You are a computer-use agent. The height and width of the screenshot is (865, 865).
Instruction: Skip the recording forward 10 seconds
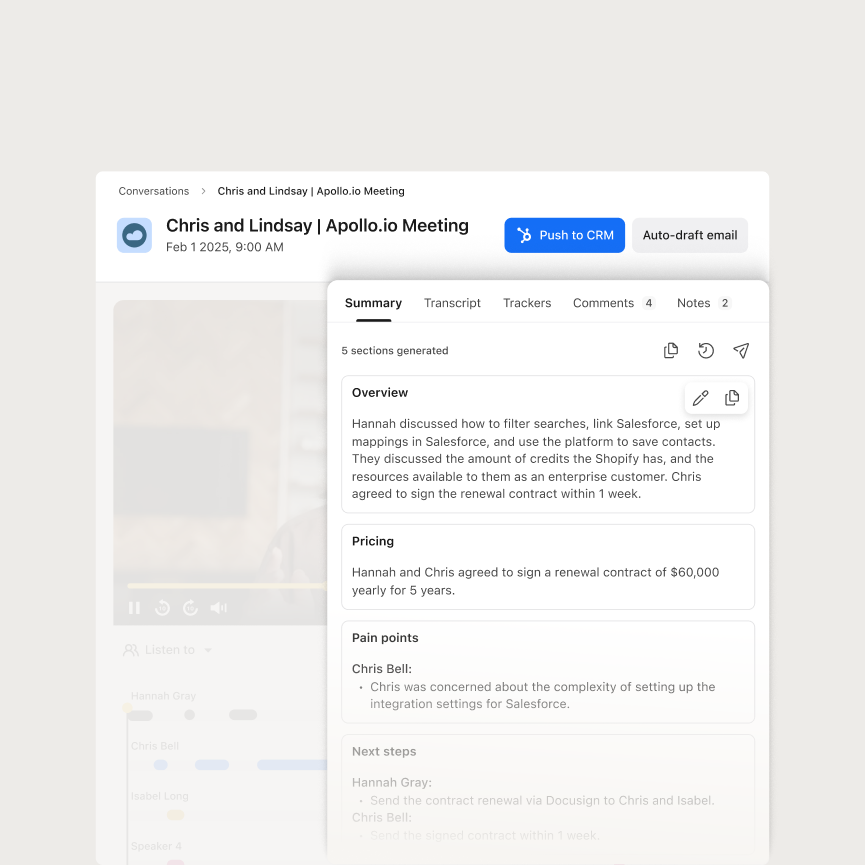(x=189, y=607)
